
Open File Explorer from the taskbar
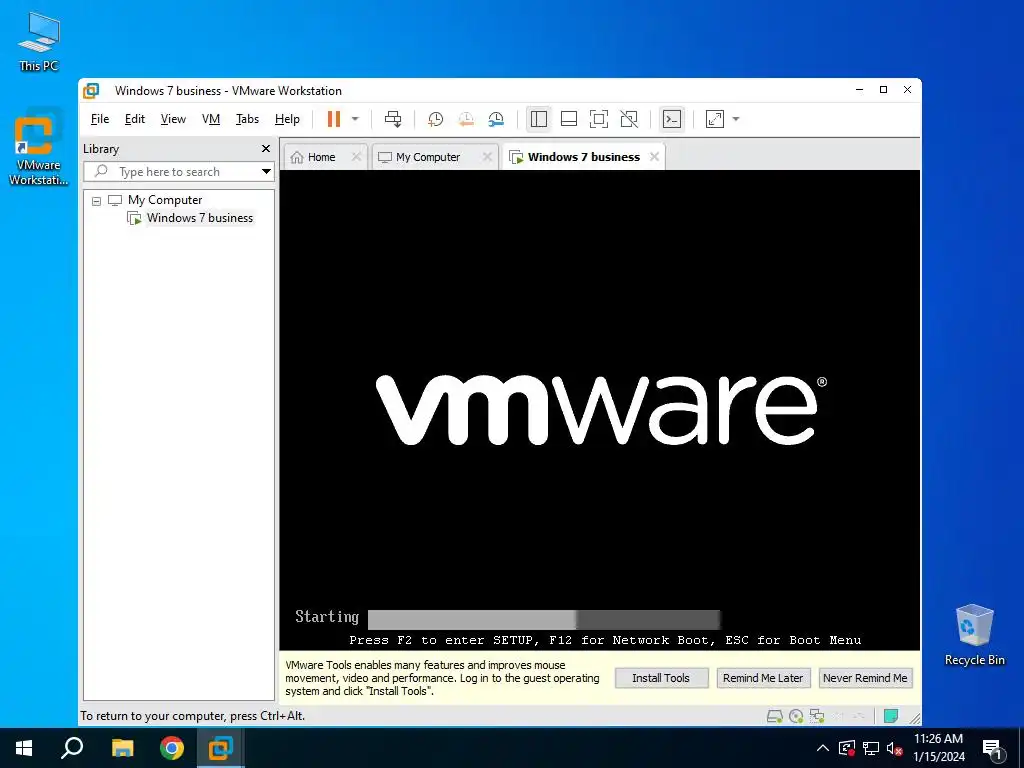tap(122, 748)
